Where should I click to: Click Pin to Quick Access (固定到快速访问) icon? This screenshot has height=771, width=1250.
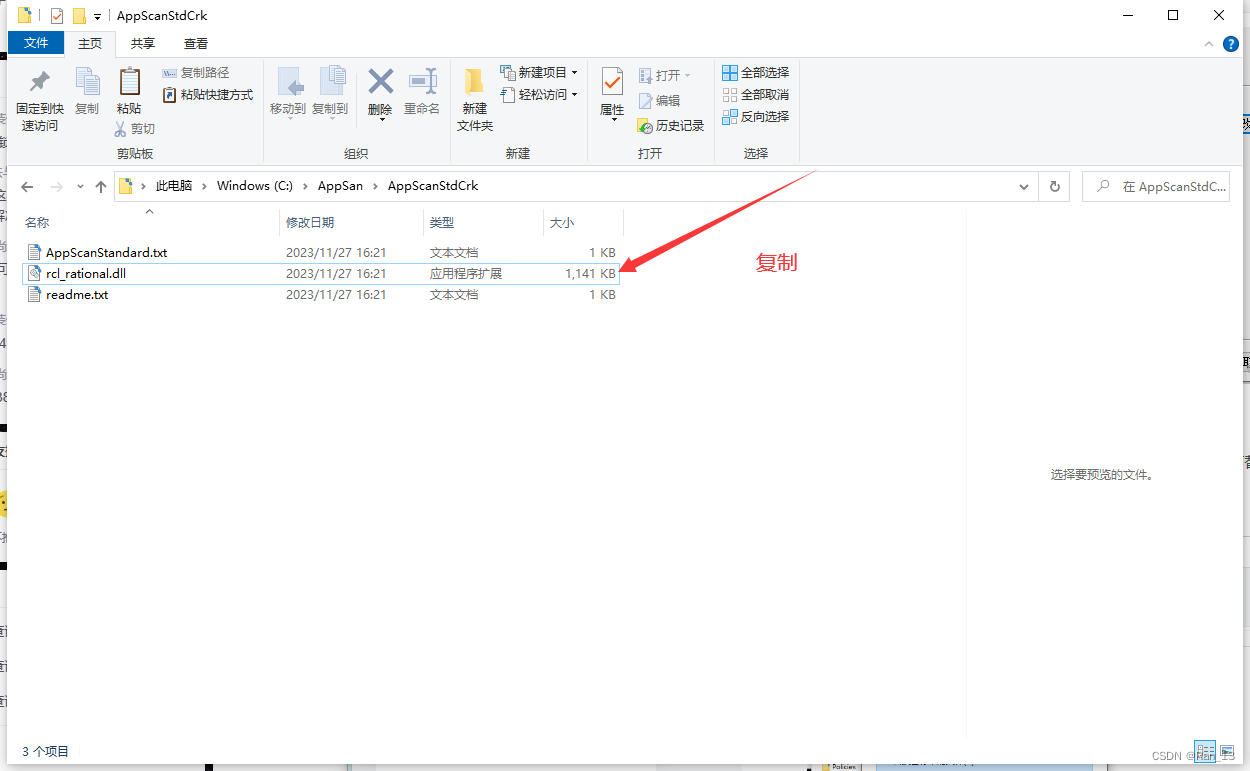click(x=40, y=82)
